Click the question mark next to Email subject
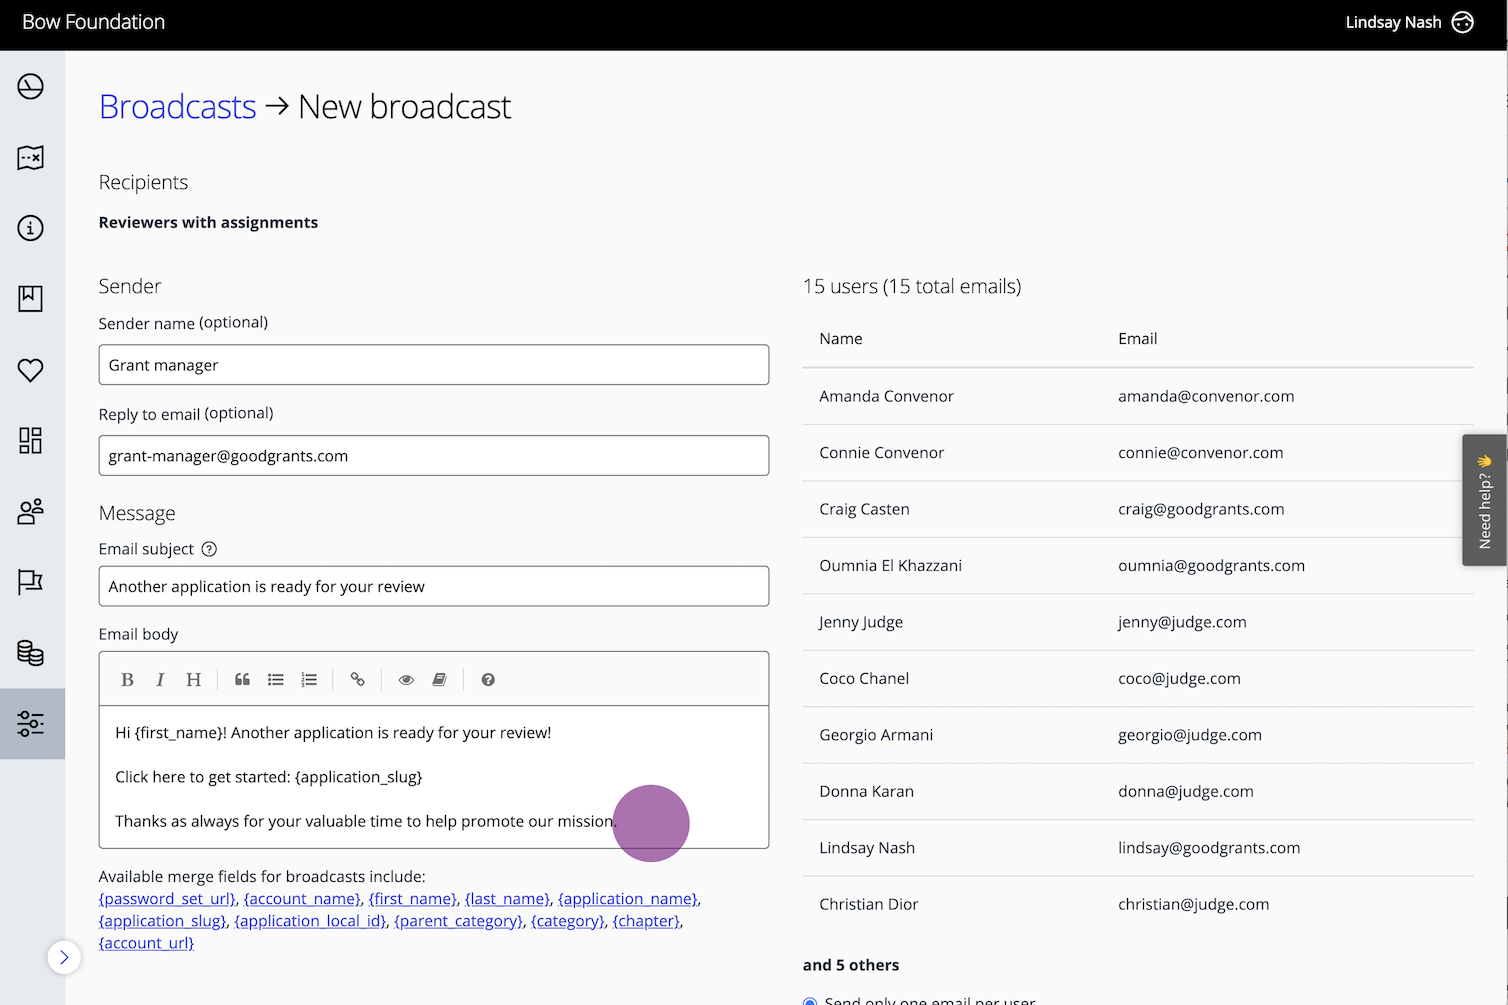This screenshot has height=1005, width=1508. coord(209,549)
